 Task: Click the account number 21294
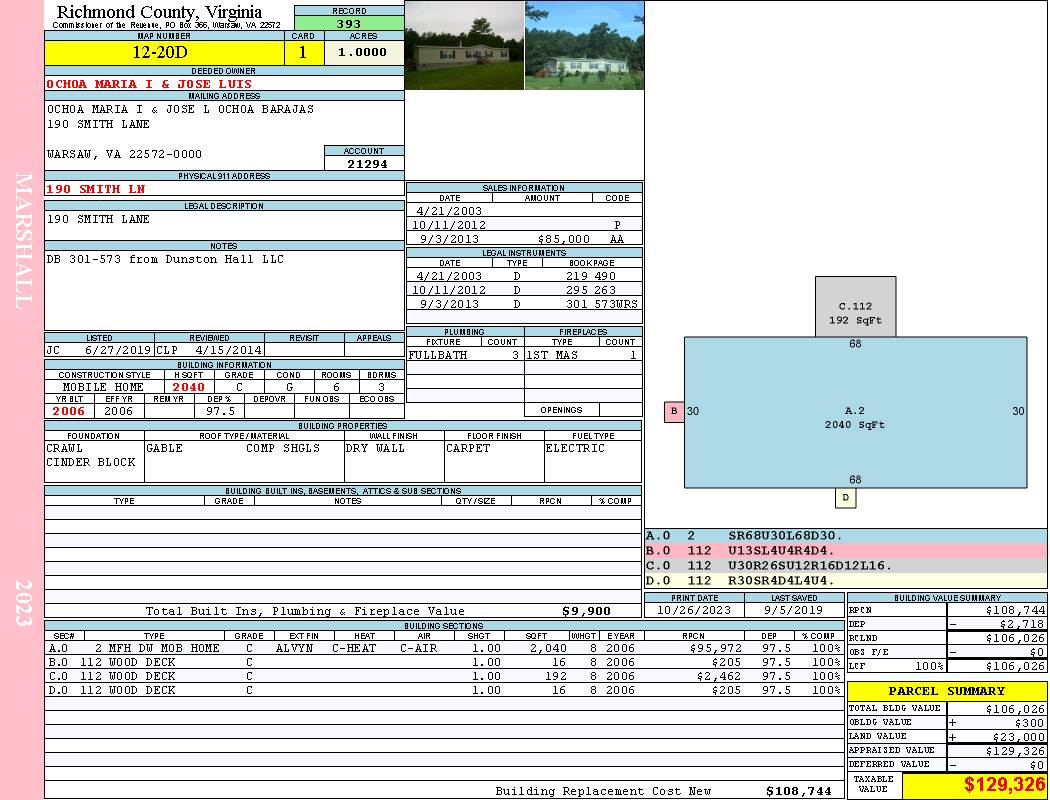366,163
